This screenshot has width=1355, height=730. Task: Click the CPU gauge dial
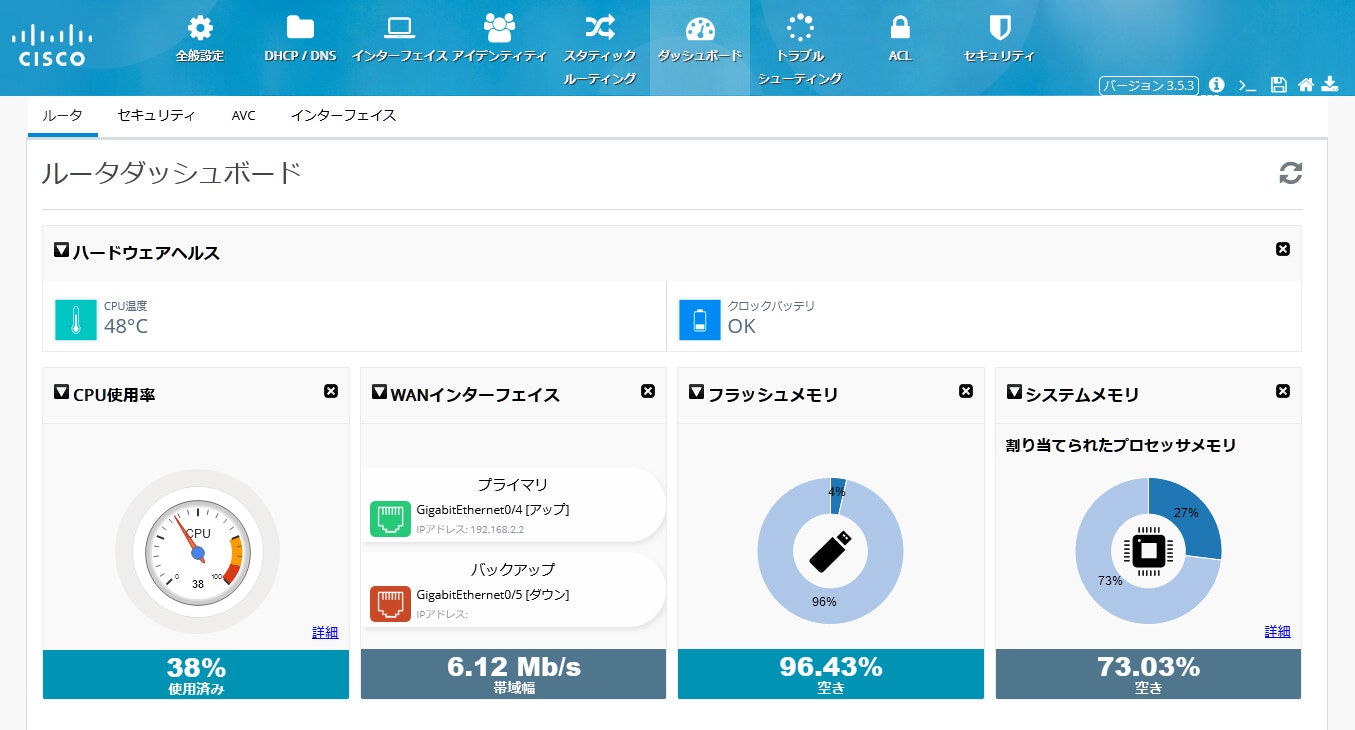click(198, 552)
